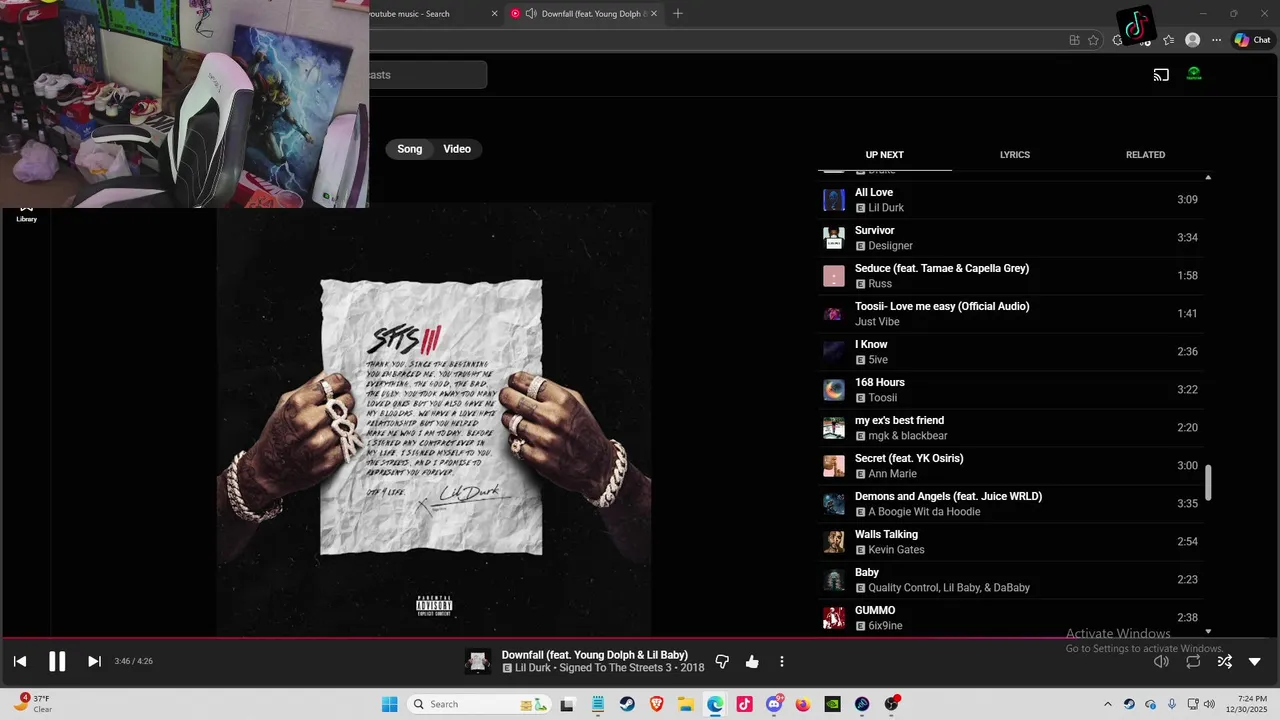Mute the Downfall tab via speaker icon
1280x720 pixels.
[x=531, y=14]
